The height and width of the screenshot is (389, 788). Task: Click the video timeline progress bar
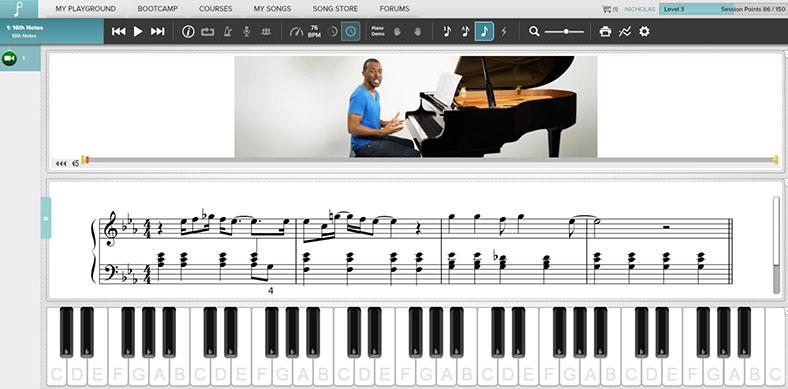tap(432, 160)
